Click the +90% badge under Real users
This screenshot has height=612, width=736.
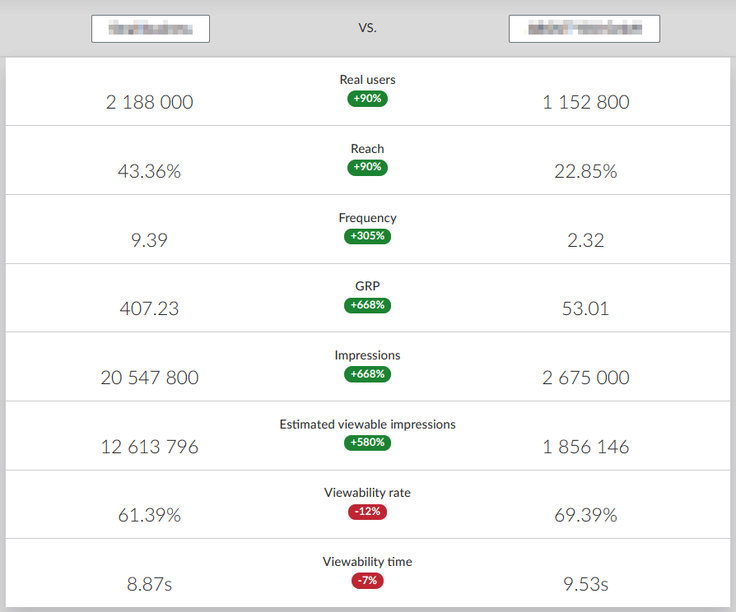pyautogui.click(x=368, y=99)
